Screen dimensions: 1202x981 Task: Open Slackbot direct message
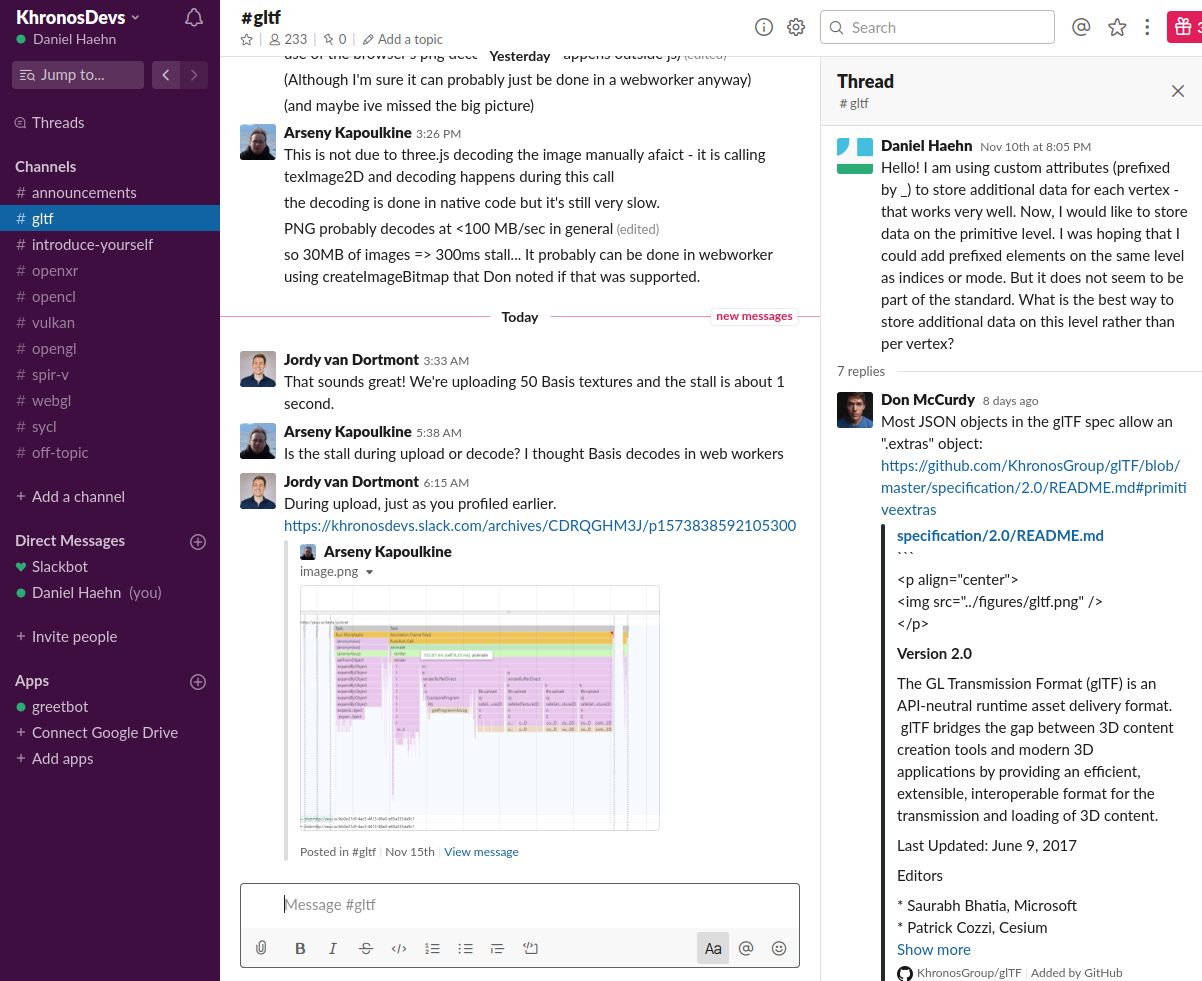point(110,566)
